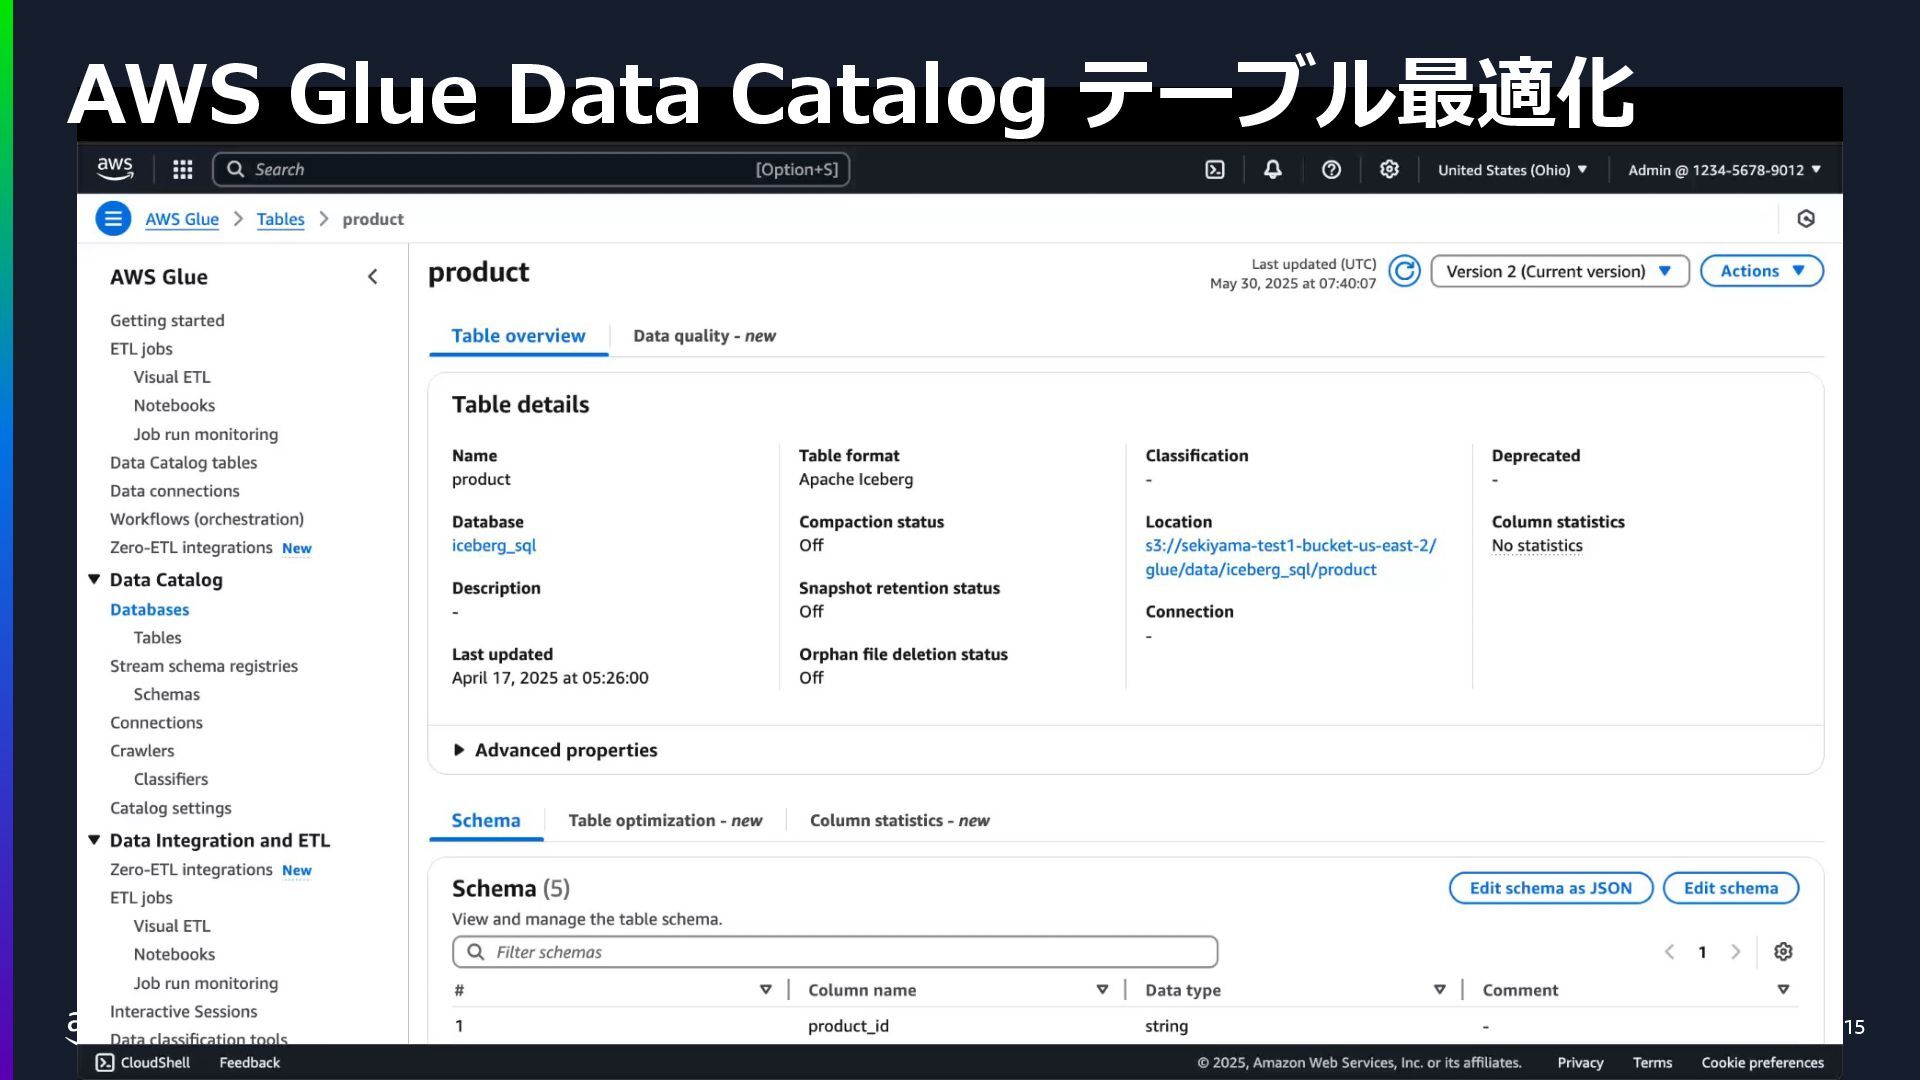This screenshot has width=1920, height=1080.
Task: Open the notifications bell
Action: click(x=1272, y=170)
